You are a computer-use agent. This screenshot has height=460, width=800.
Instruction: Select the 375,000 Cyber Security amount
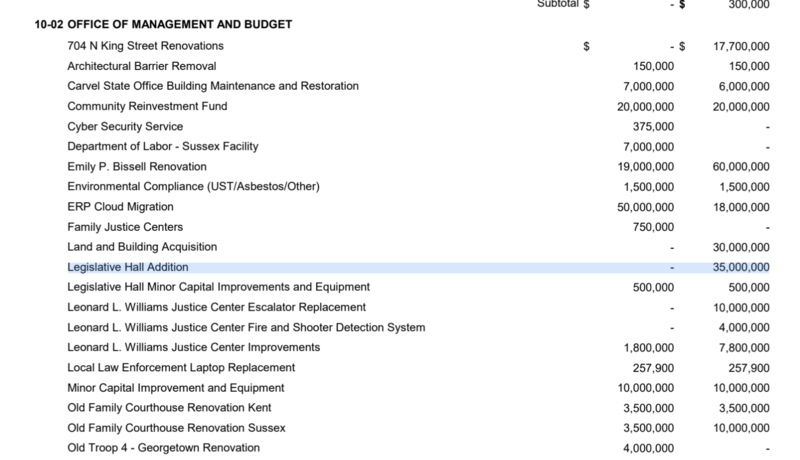(654, 126)
